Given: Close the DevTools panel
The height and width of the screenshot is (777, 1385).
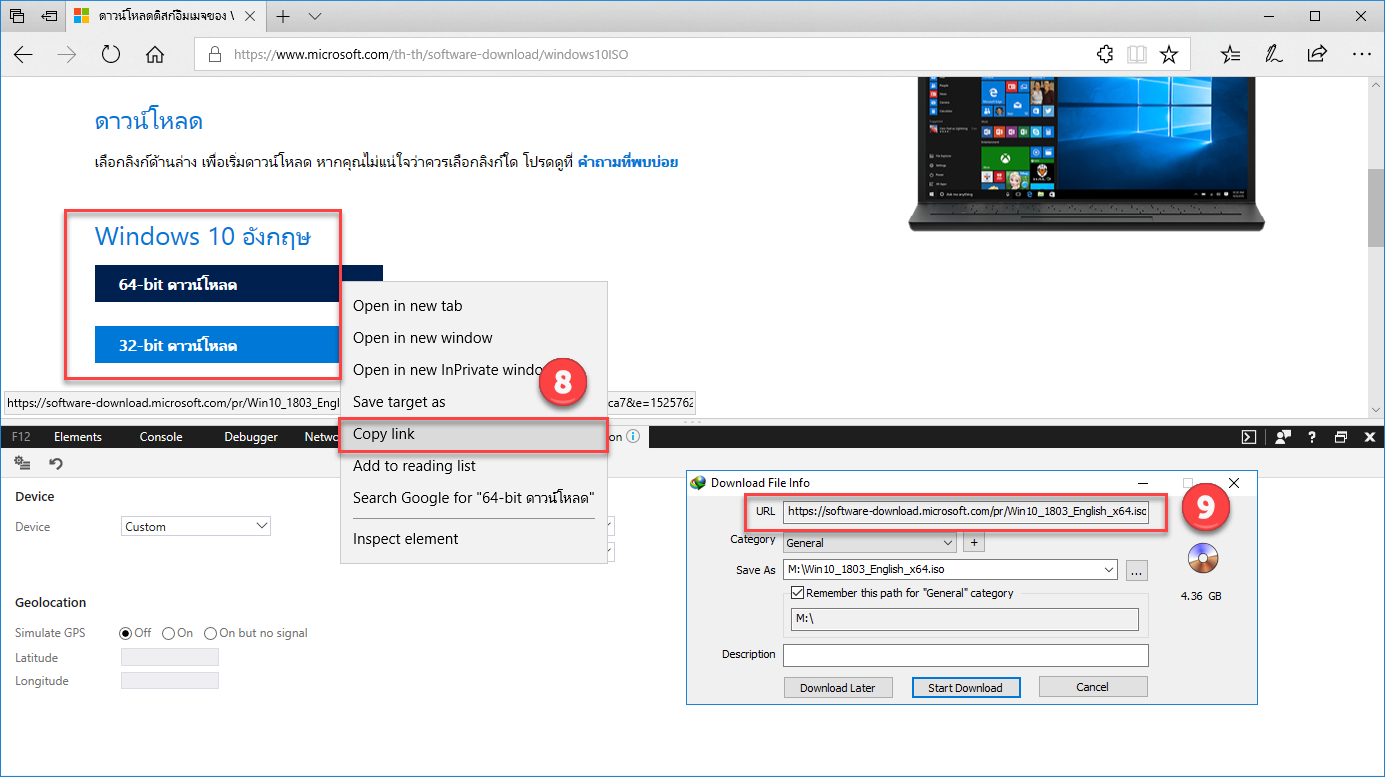Looking at the screenshot, I should 1368,437.
